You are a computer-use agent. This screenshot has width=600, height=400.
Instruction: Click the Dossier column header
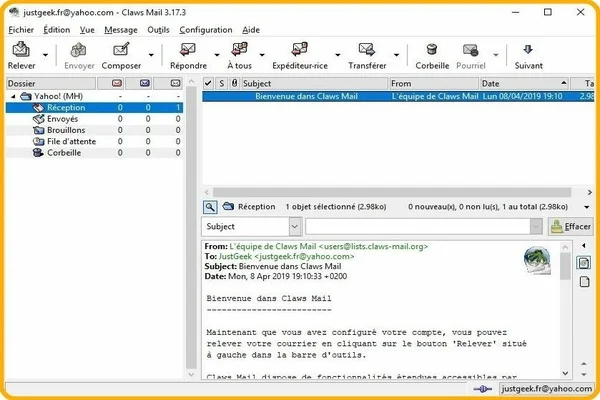pos(51,83)
